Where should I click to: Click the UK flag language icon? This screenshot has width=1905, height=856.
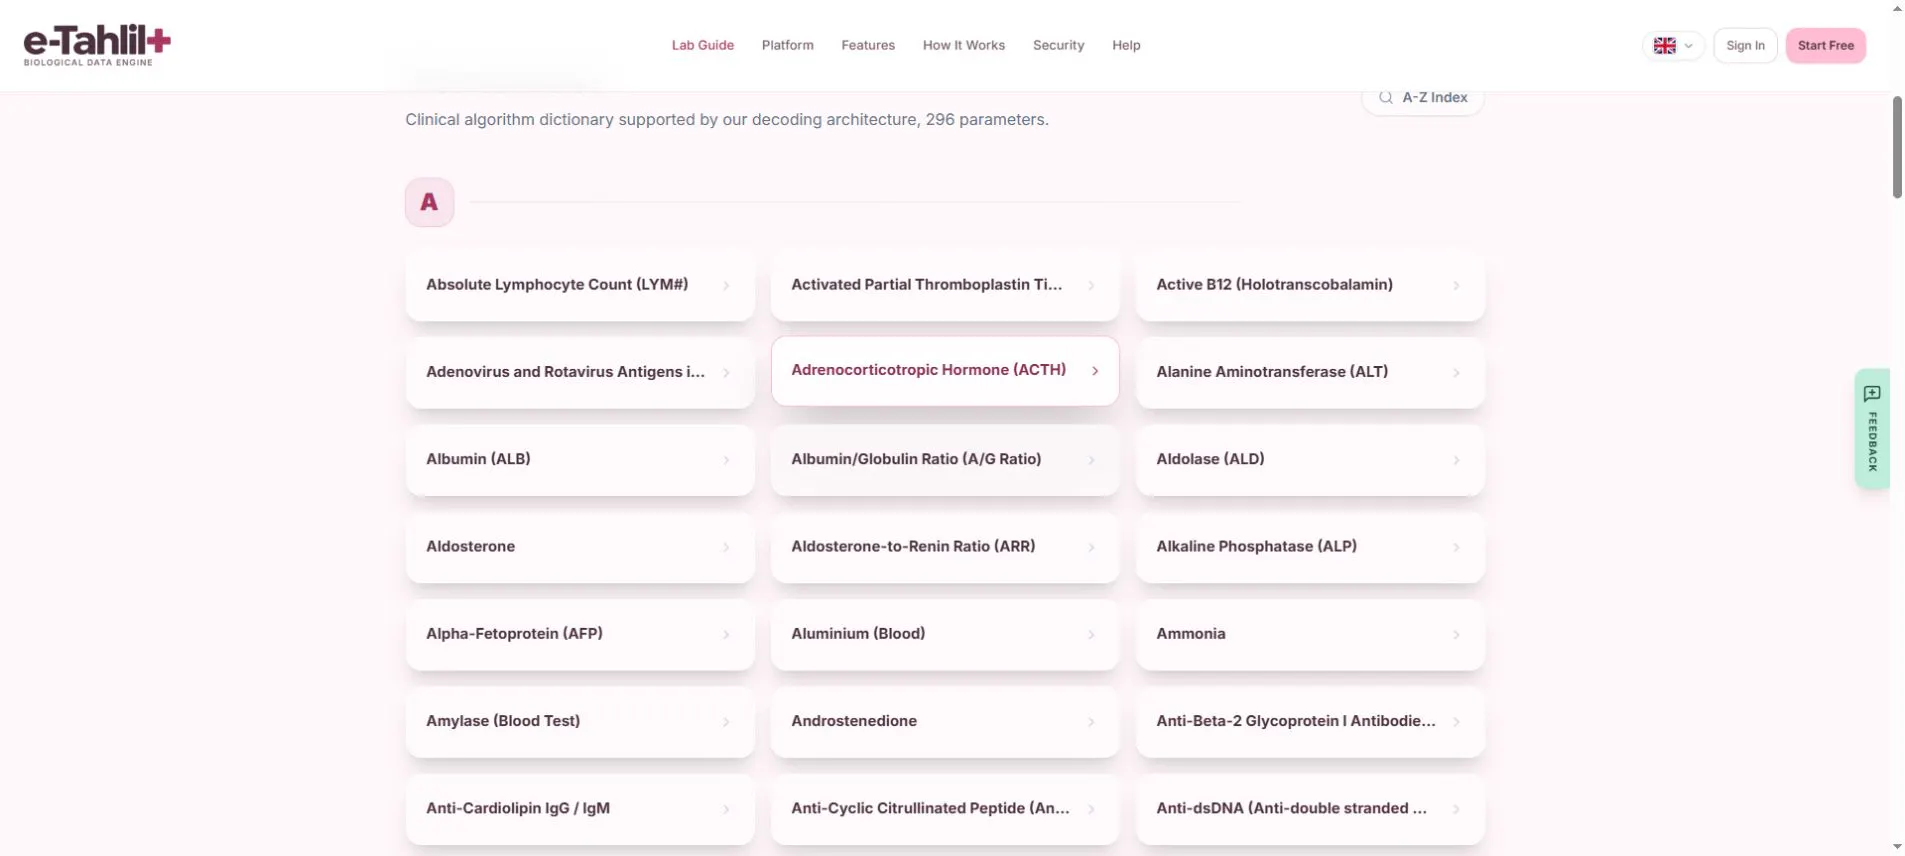point(1664,46)
